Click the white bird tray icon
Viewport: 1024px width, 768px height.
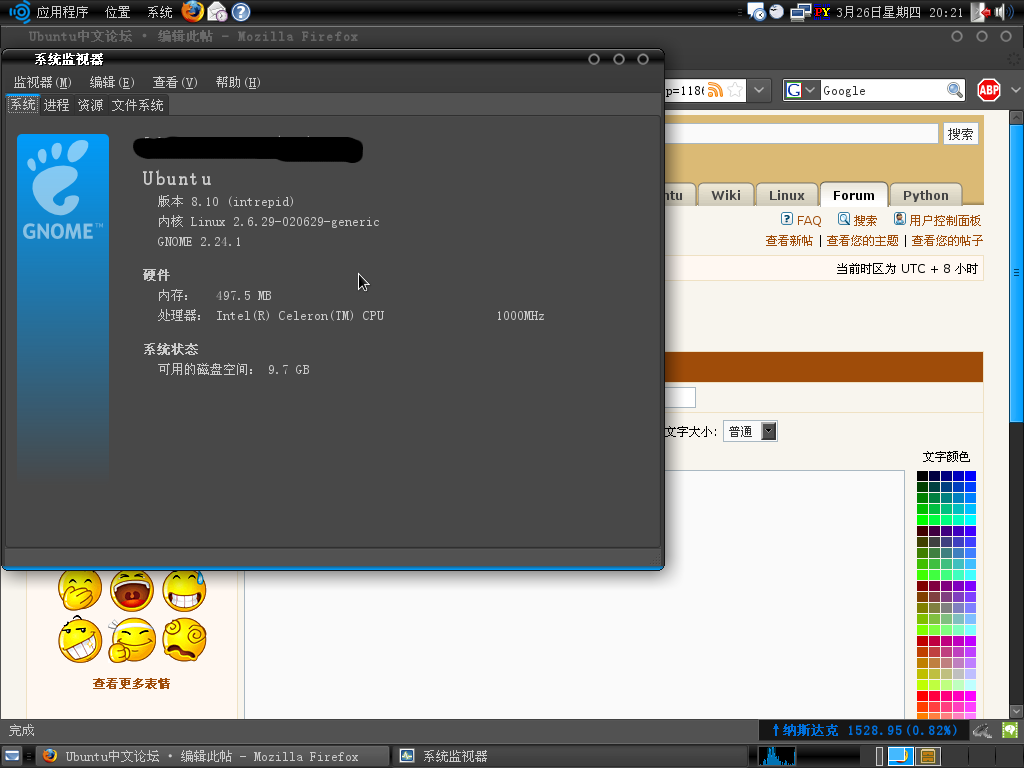[776, 11]
